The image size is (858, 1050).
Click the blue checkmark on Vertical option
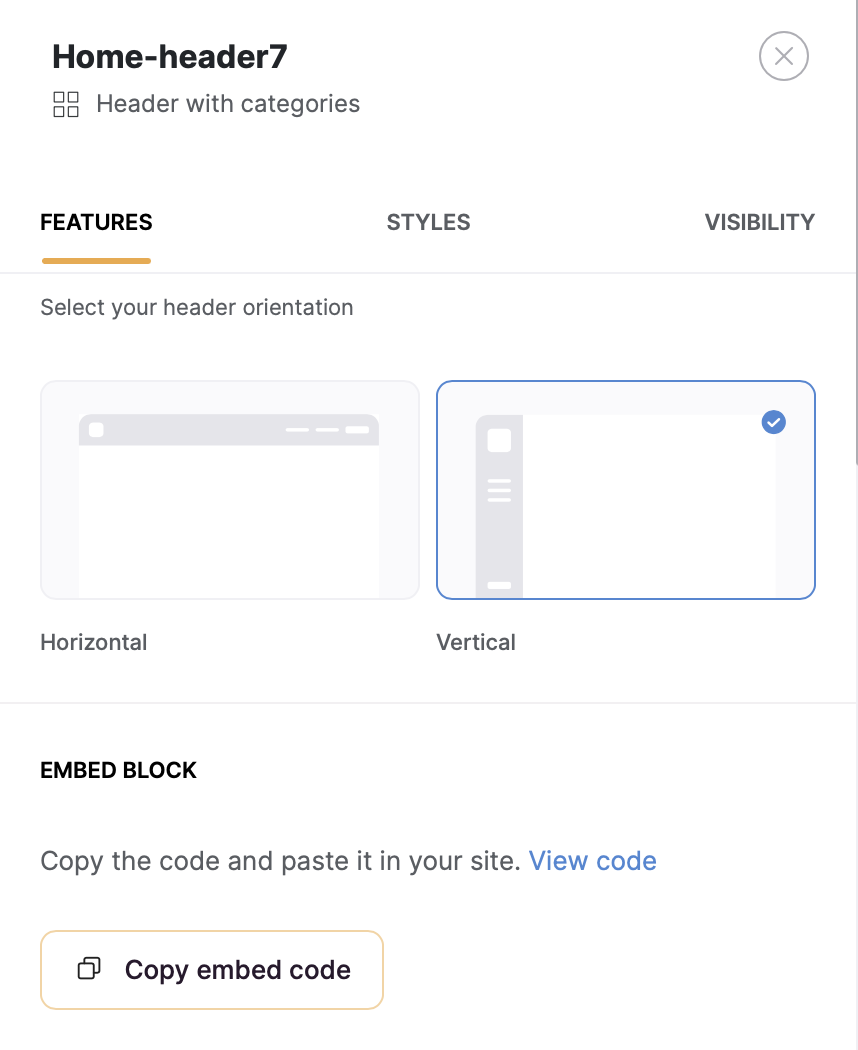pyautogui.click(x=774, y=422)
